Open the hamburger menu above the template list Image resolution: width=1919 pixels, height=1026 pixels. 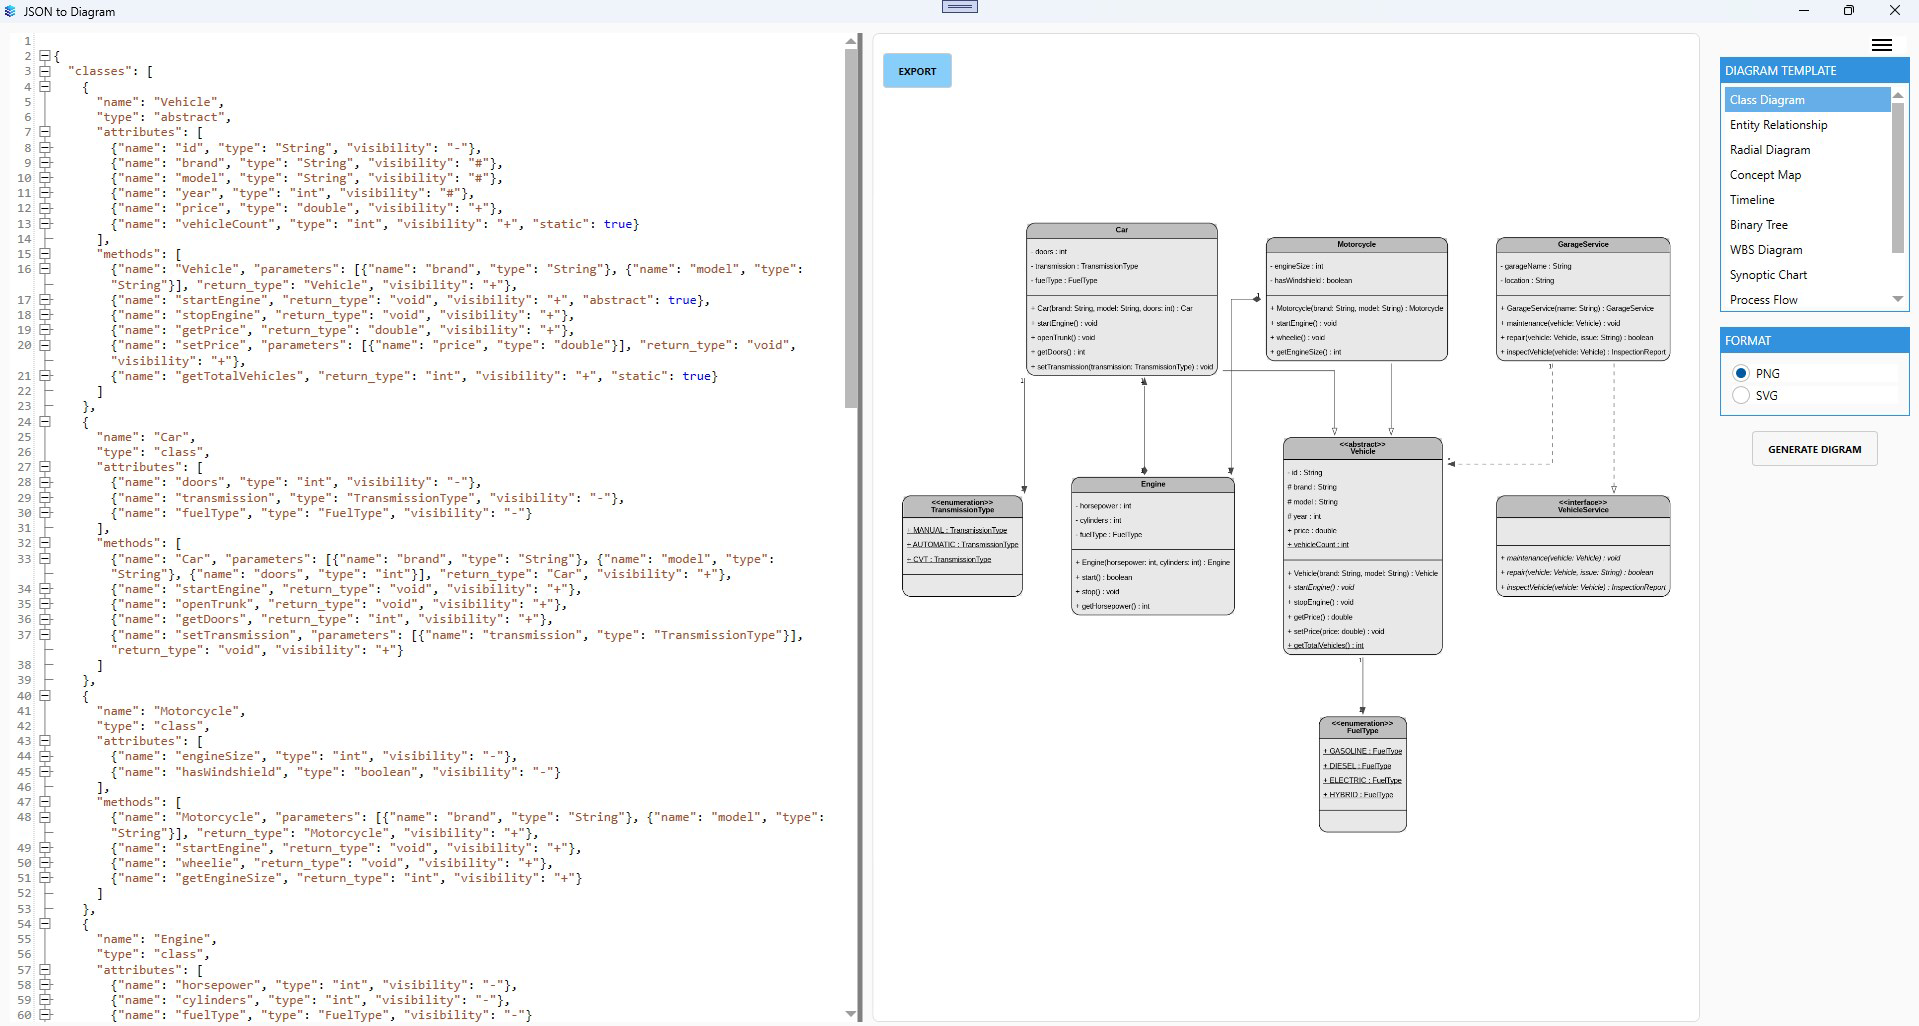pos(1881,45)
